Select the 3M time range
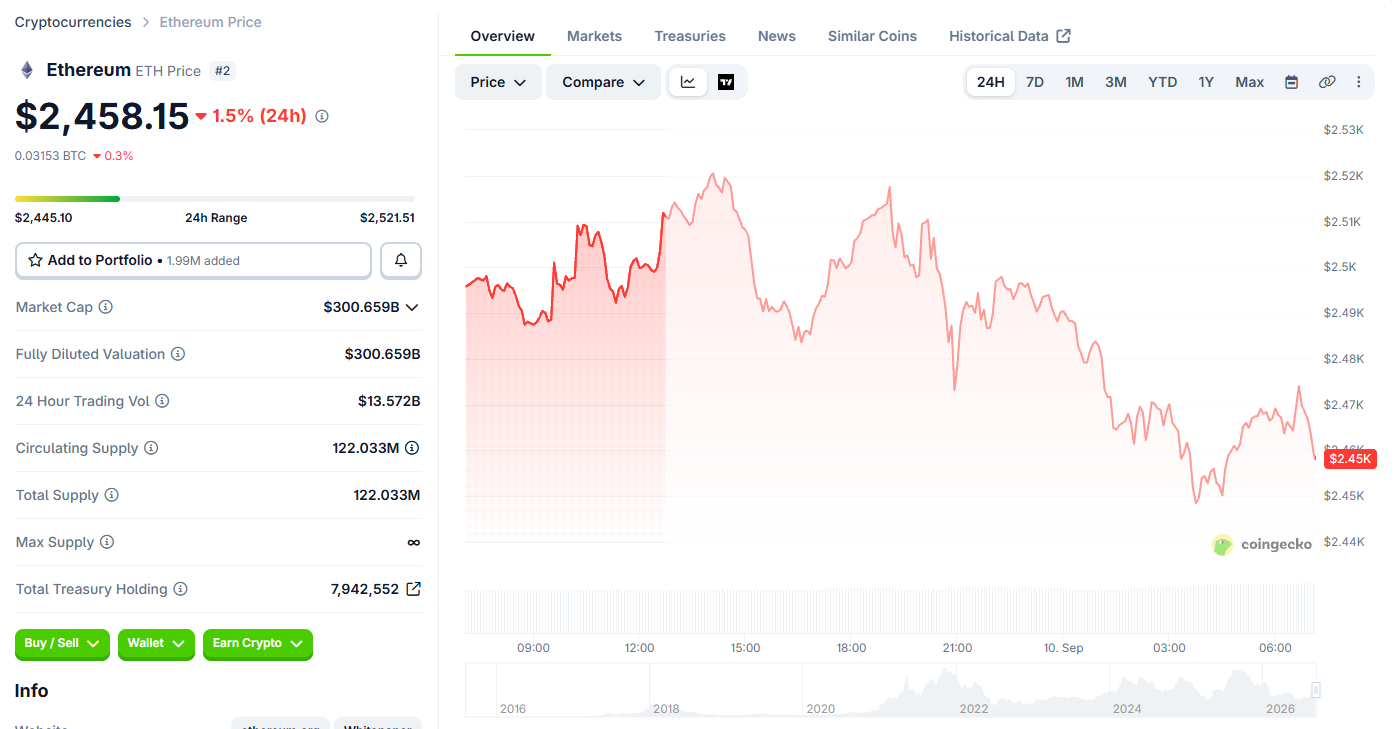This screenshot has height=729, width=1396. (1116, 82)
